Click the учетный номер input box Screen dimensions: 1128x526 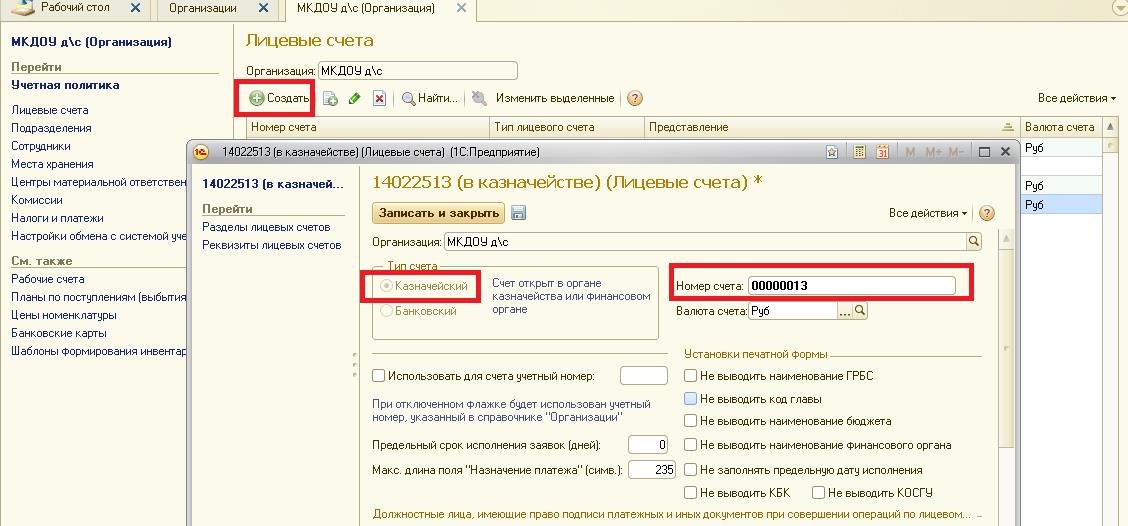tap(644, 375)
